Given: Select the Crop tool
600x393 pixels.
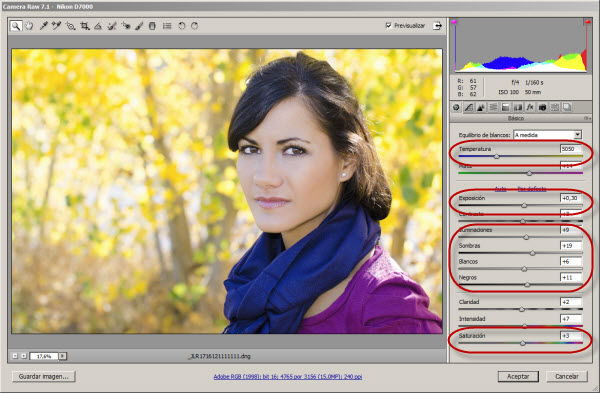Looking at the screenshot, I should click(x=85, y=26).
